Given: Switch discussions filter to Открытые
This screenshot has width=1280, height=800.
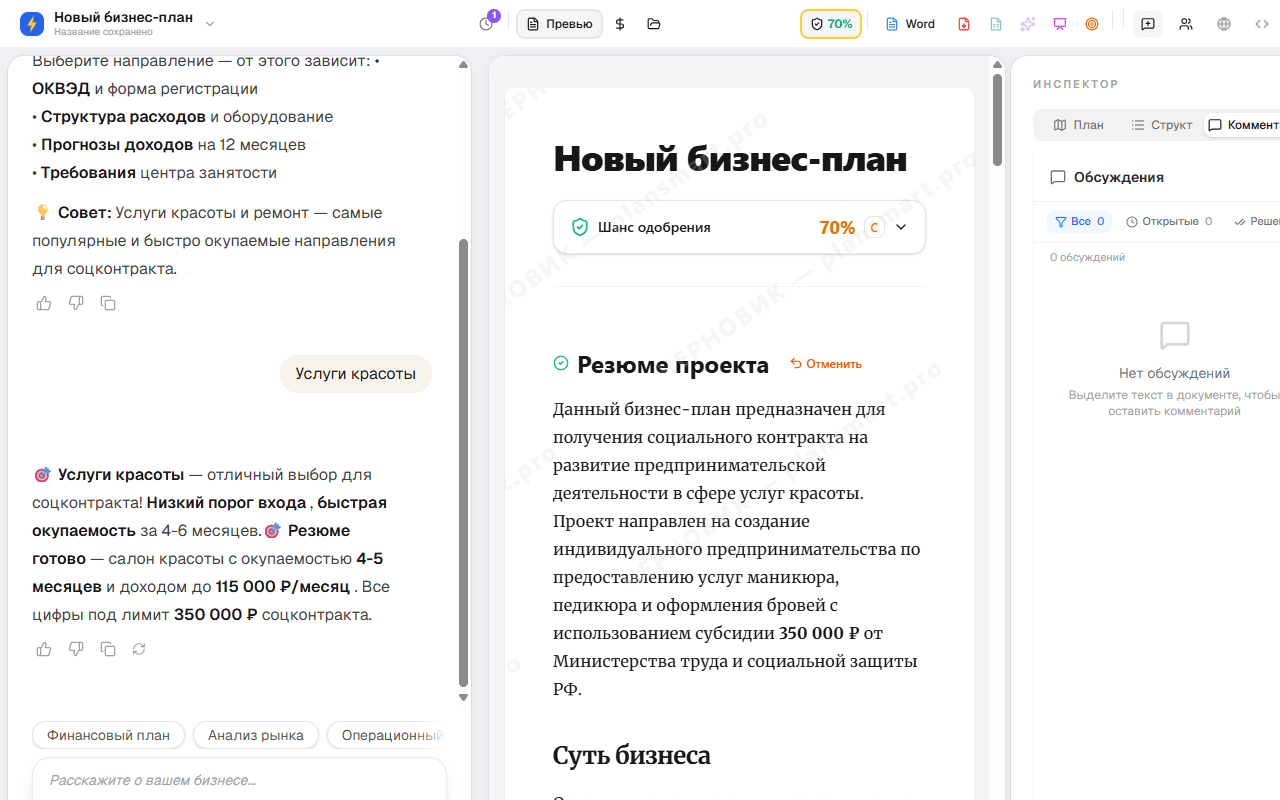Looking at the screenshot, I should pyautogui.click(x=1169, y=221).
